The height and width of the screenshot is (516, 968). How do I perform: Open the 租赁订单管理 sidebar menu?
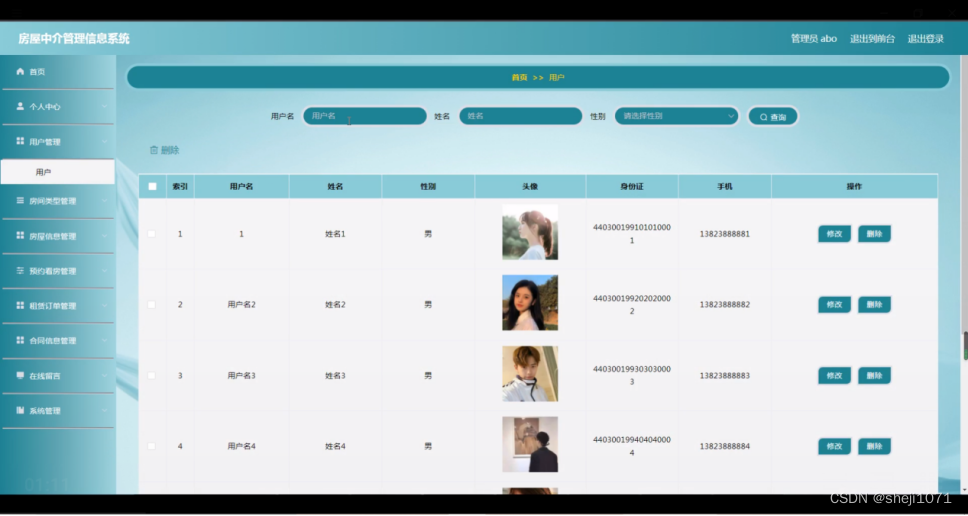tap(57, 306)
